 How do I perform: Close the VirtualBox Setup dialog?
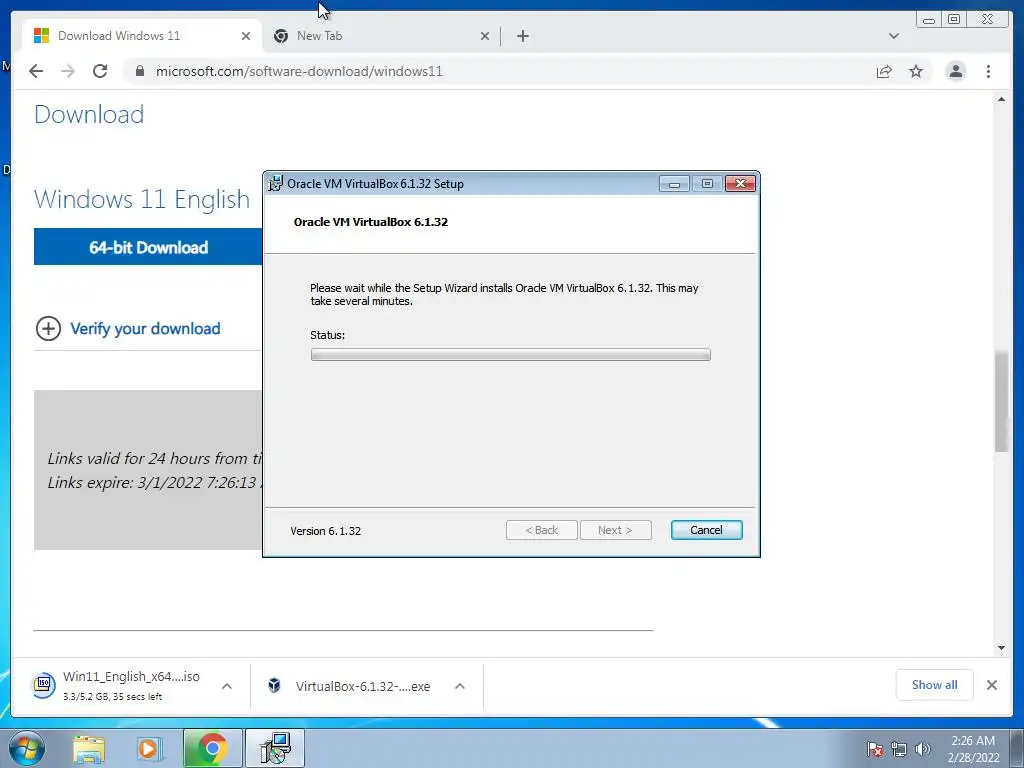click(x=740, y=184)
